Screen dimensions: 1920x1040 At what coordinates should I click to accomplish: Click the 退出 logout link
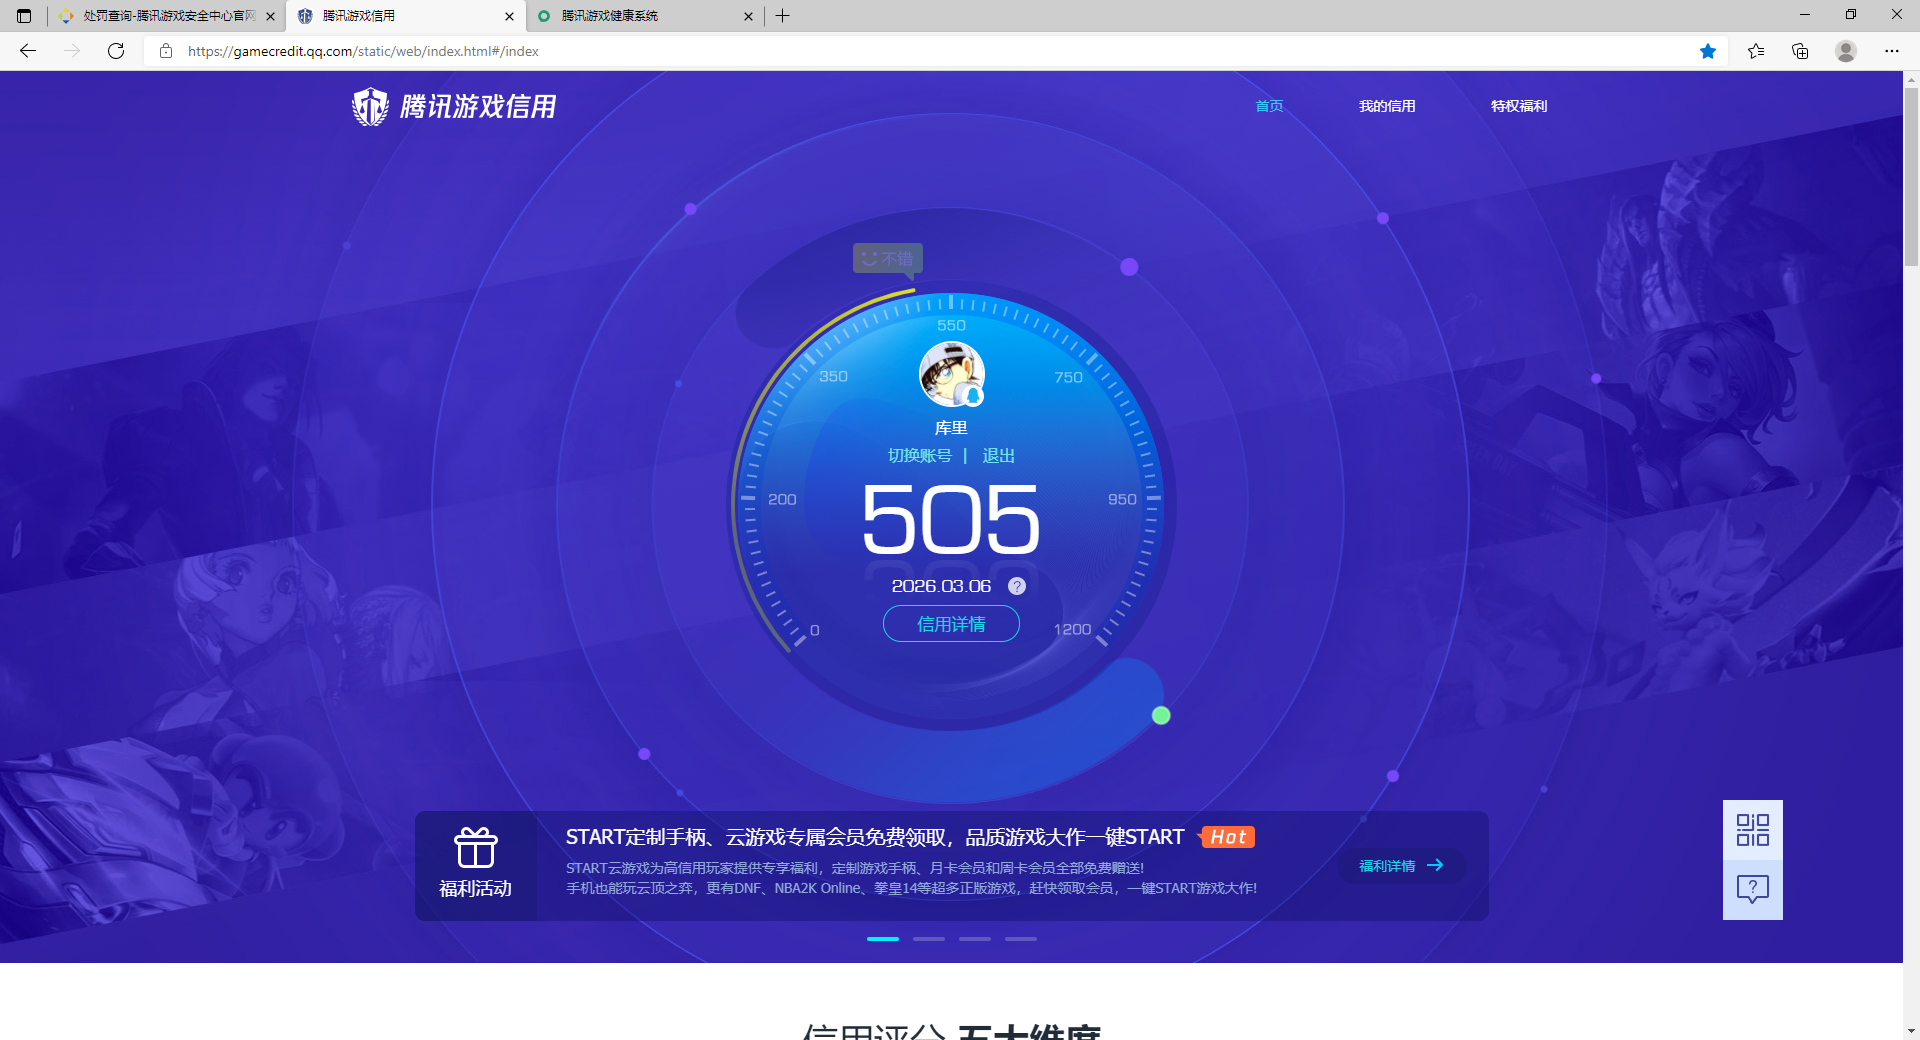coord(998,456)
